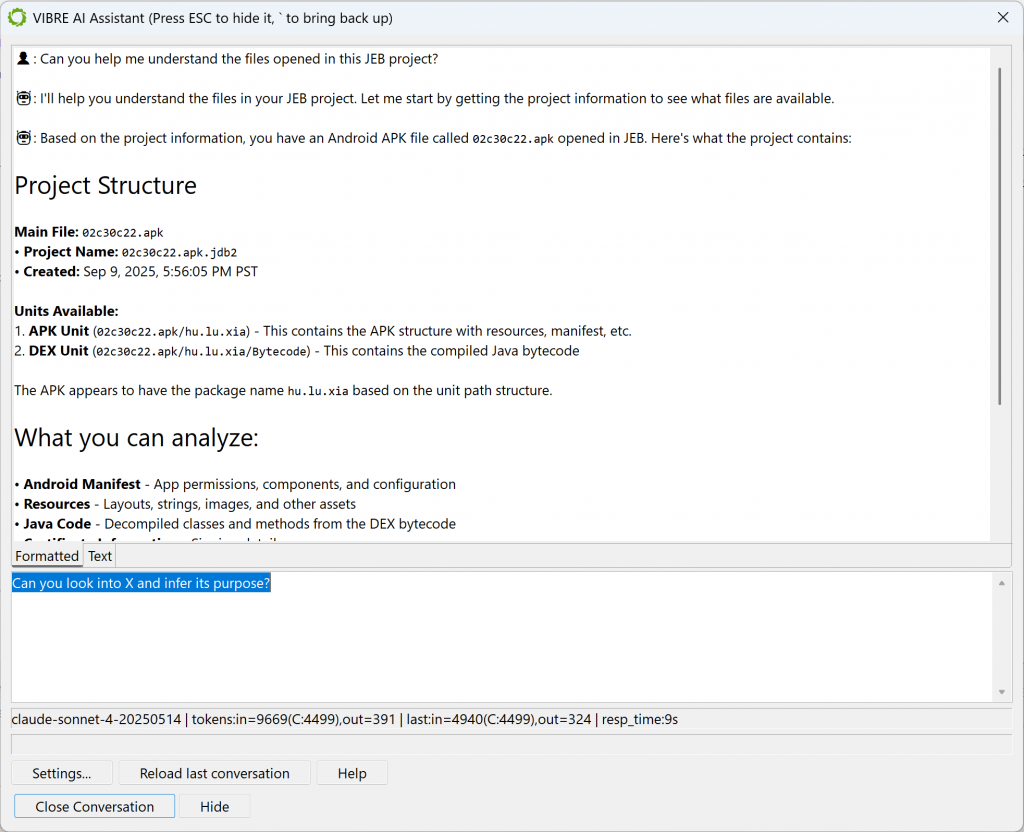Image resolution: width=1024 pixels, height=832 pixels.
Task: Click the 'Main File: 02c30c22.apk' line
Action: tap(89, 232)
